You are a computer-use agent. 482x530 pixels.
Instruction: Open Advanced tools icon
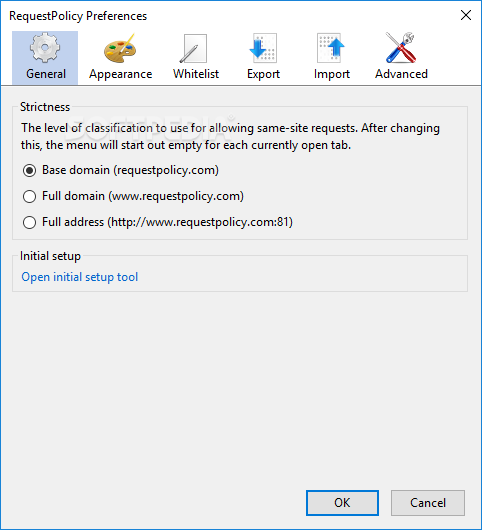[x=401, y=48]
